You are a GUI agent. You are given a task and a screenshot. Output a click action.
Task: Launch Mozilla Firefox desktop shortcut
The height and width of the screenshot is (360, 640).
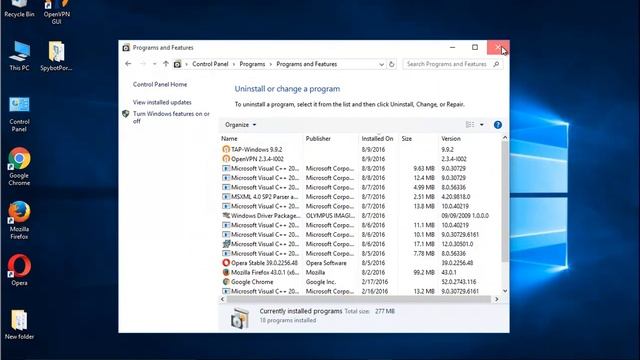tap(19, 220)
